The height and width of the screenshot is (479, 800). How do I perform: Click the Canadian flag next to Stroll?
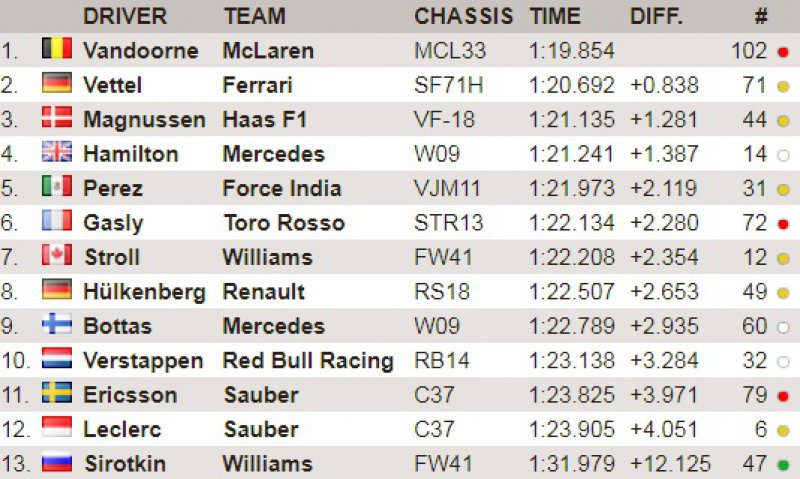click(56, 256)
